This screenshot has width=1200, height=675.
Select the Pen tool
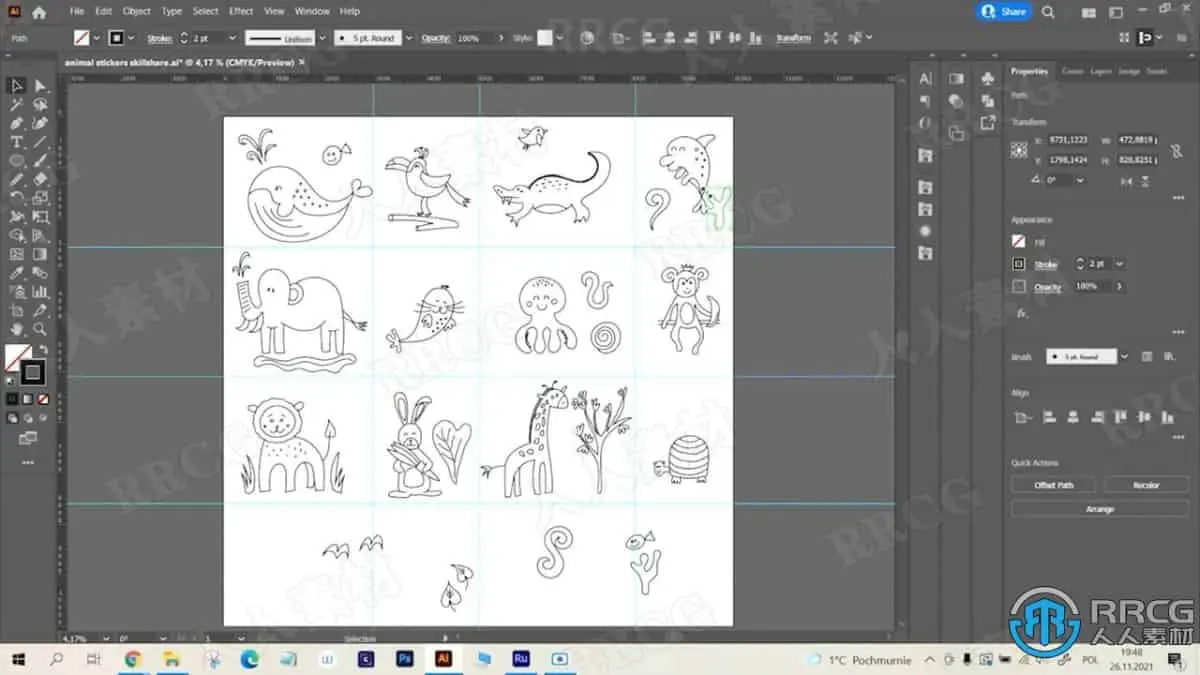(x=17, y=123)
